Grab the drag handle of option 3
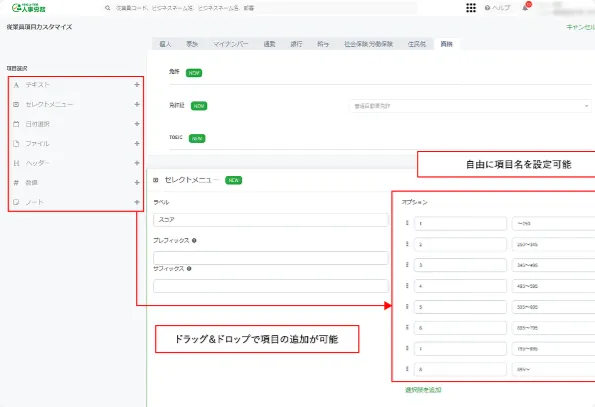Screen dimensions: 595x407 pos(407,265)
